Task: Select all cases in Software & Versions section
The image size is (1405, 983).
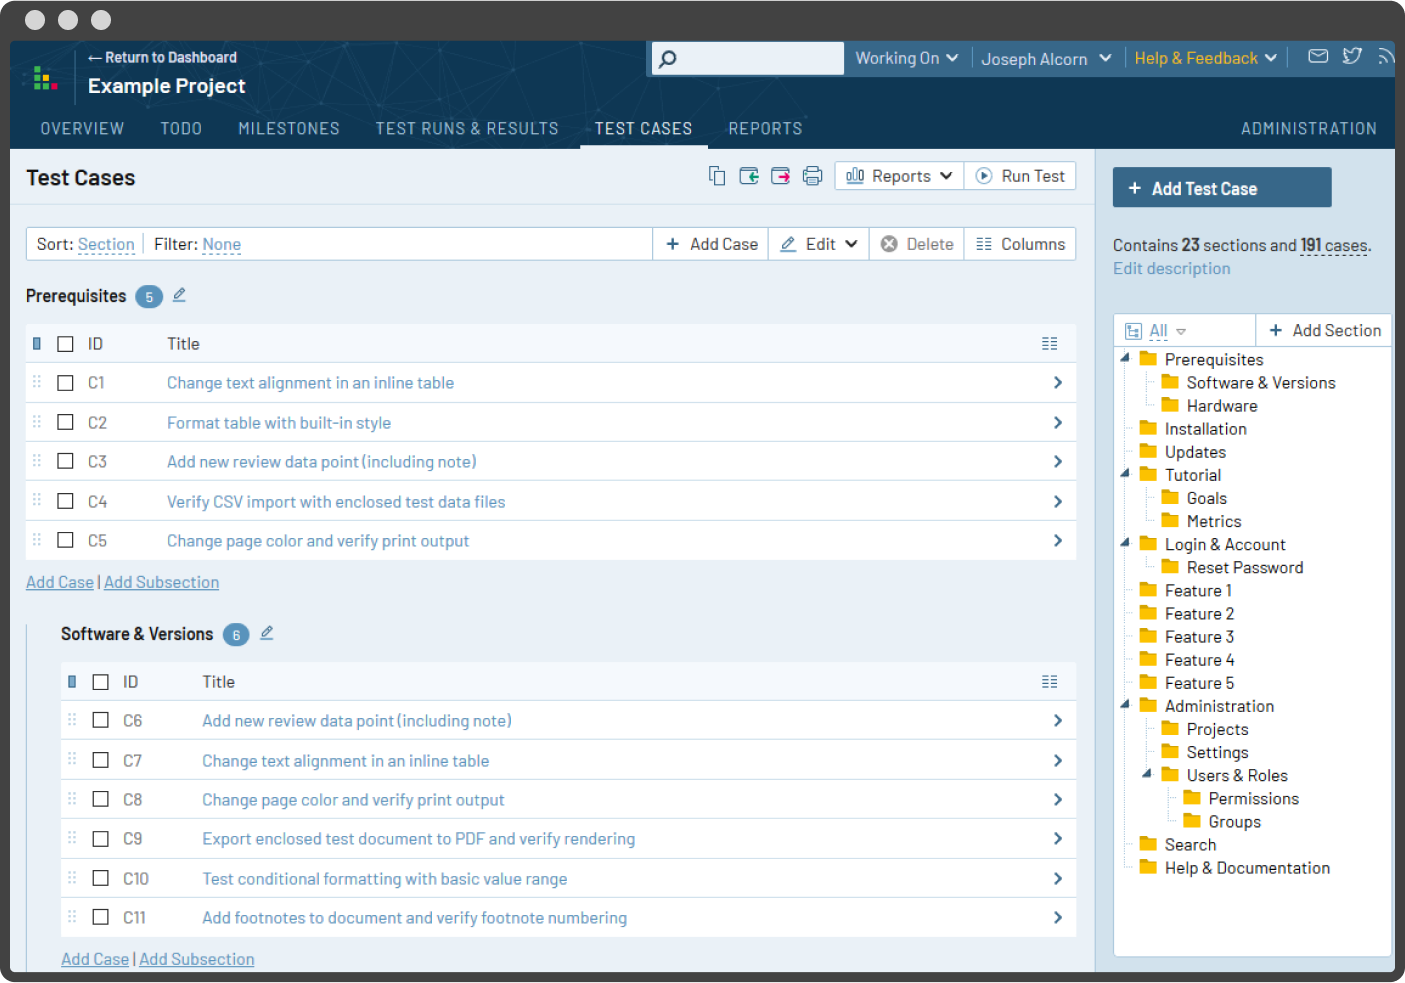Action: click(x=100, y=681)
